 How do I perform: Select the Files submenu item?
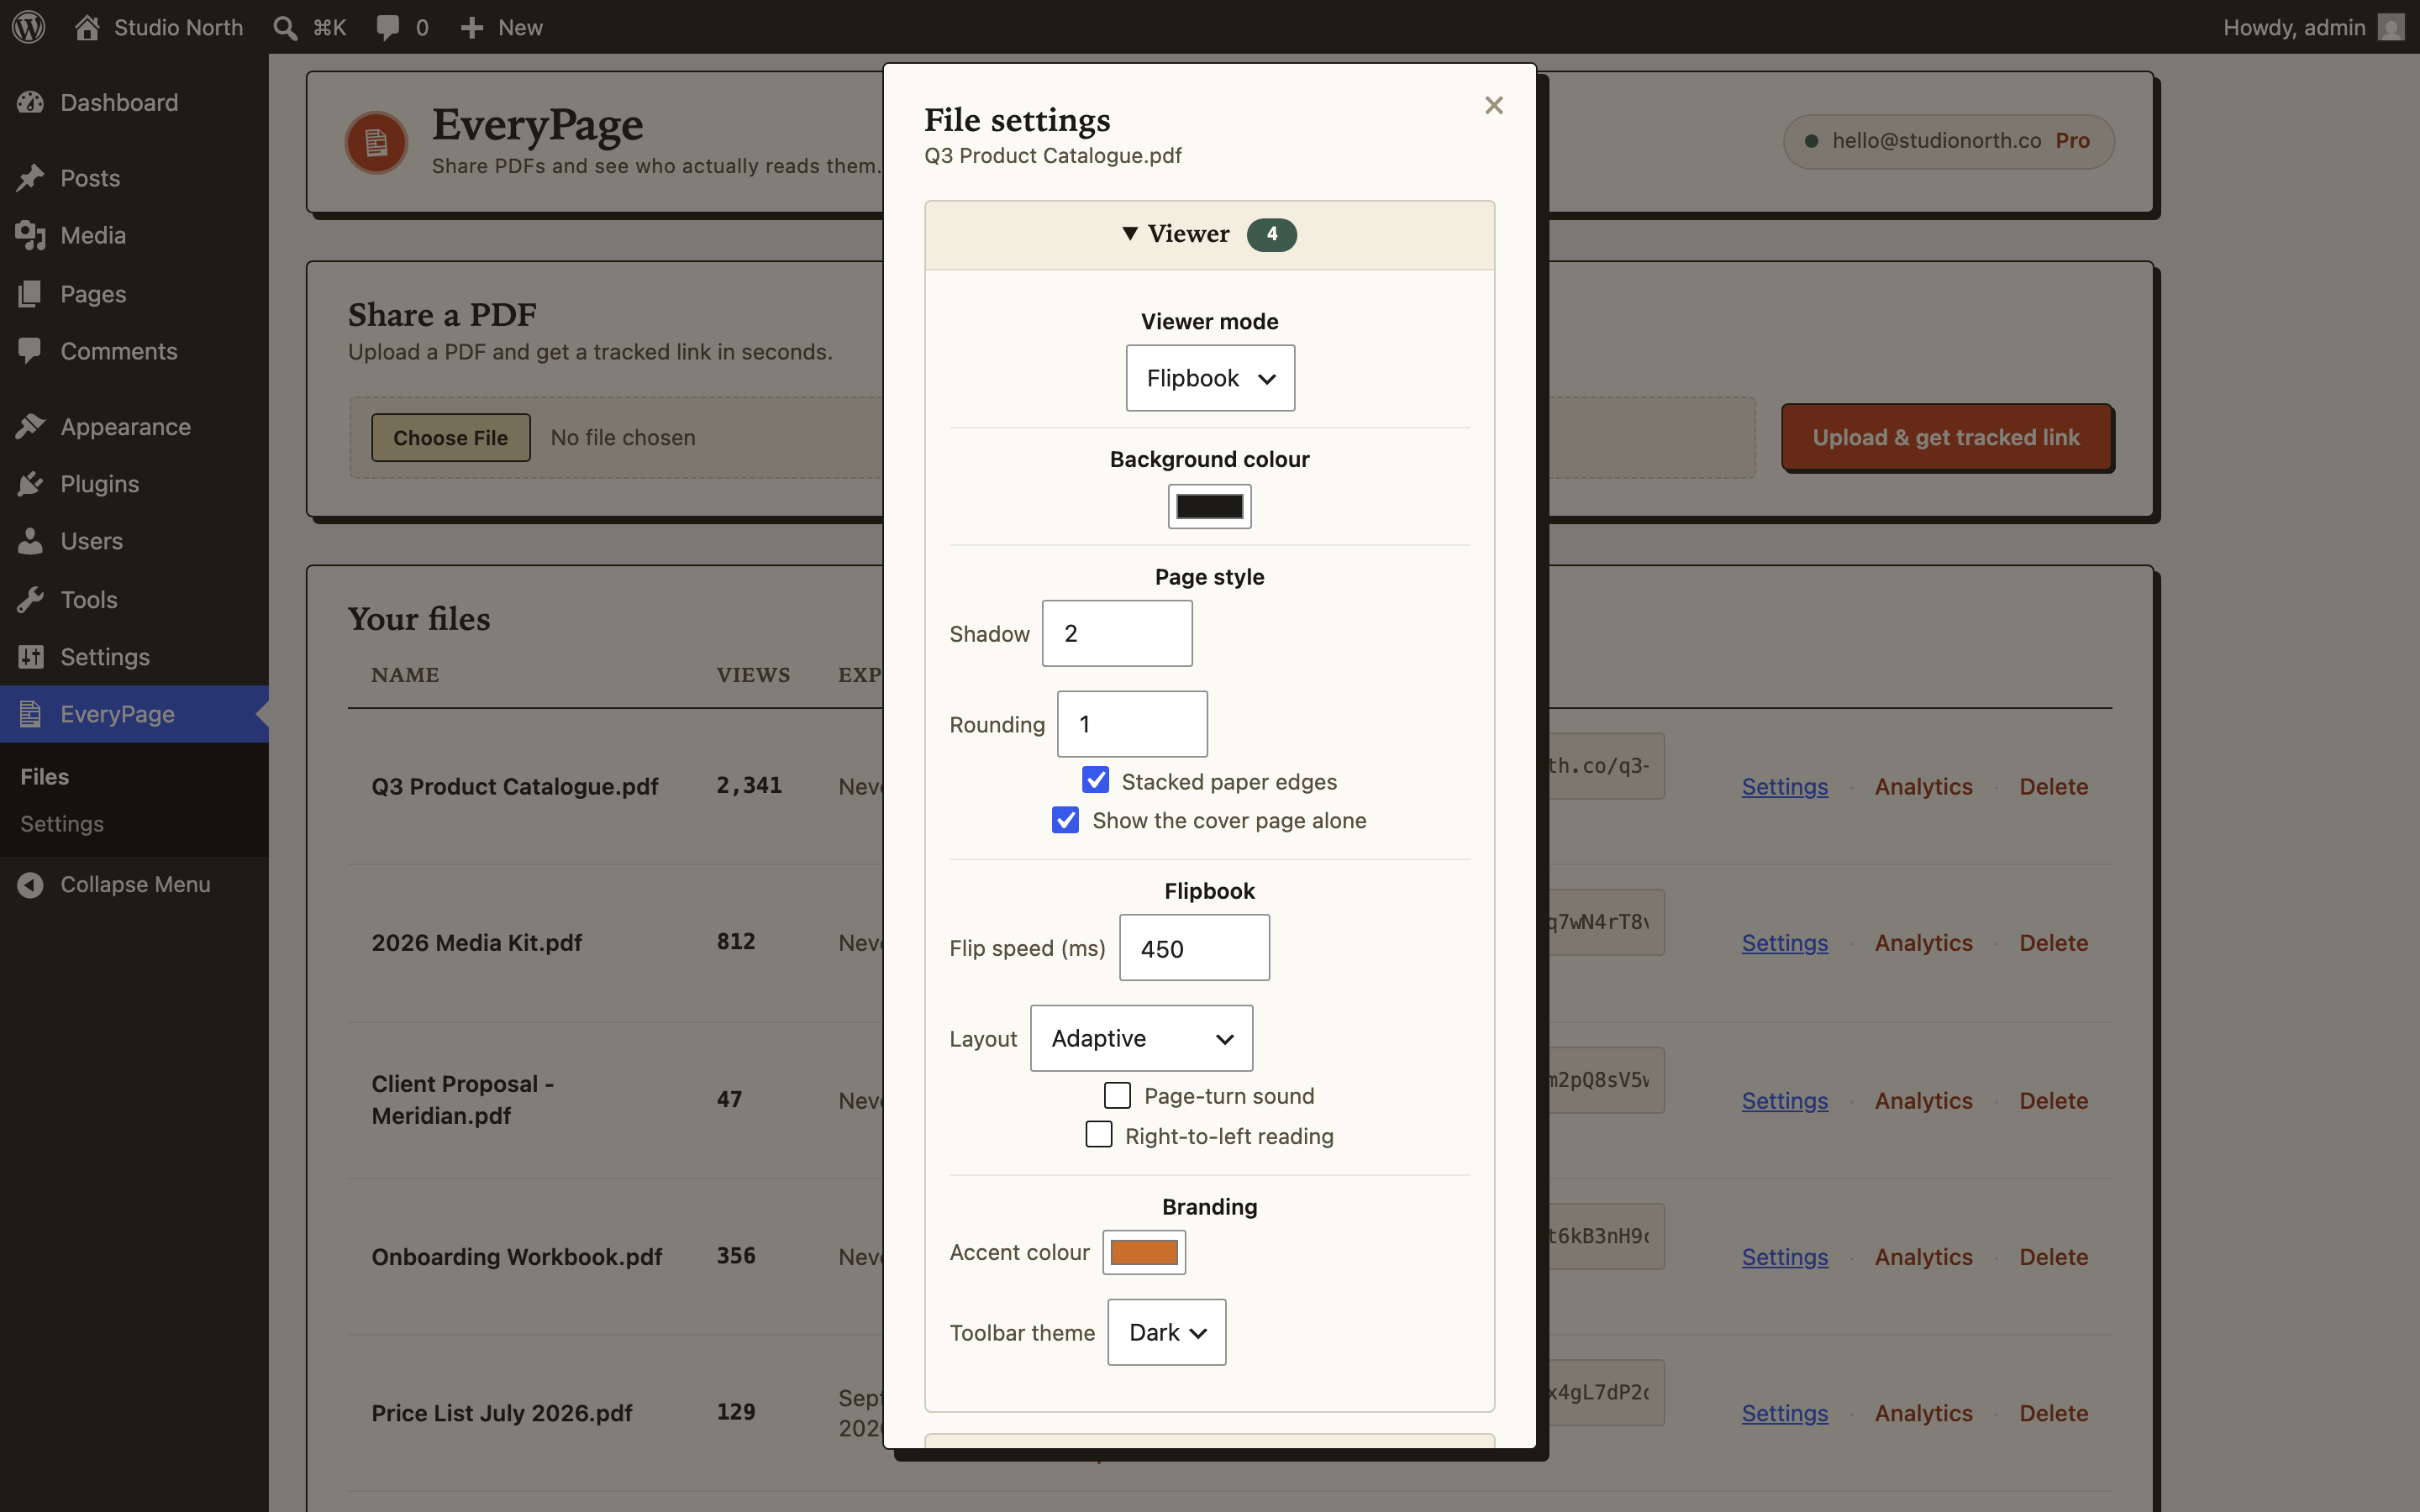pyautogui.click(x=45, y=777)
